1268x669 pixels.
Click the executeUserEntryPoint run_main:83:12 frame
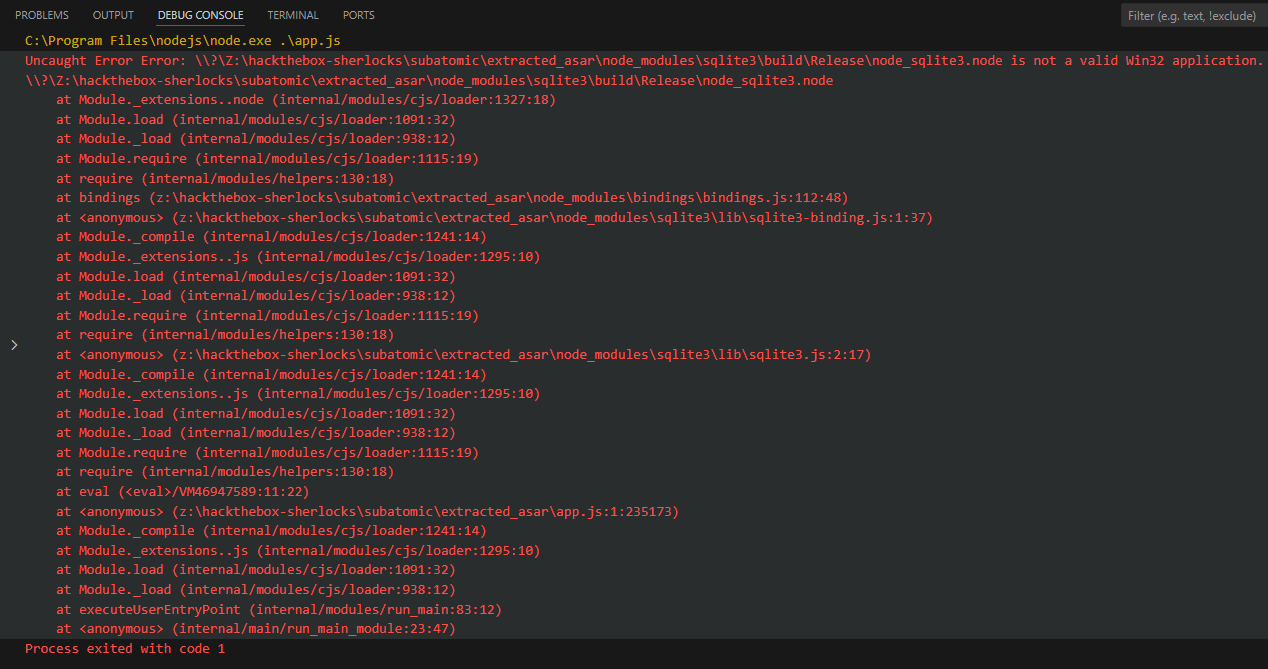pos(278,610)
